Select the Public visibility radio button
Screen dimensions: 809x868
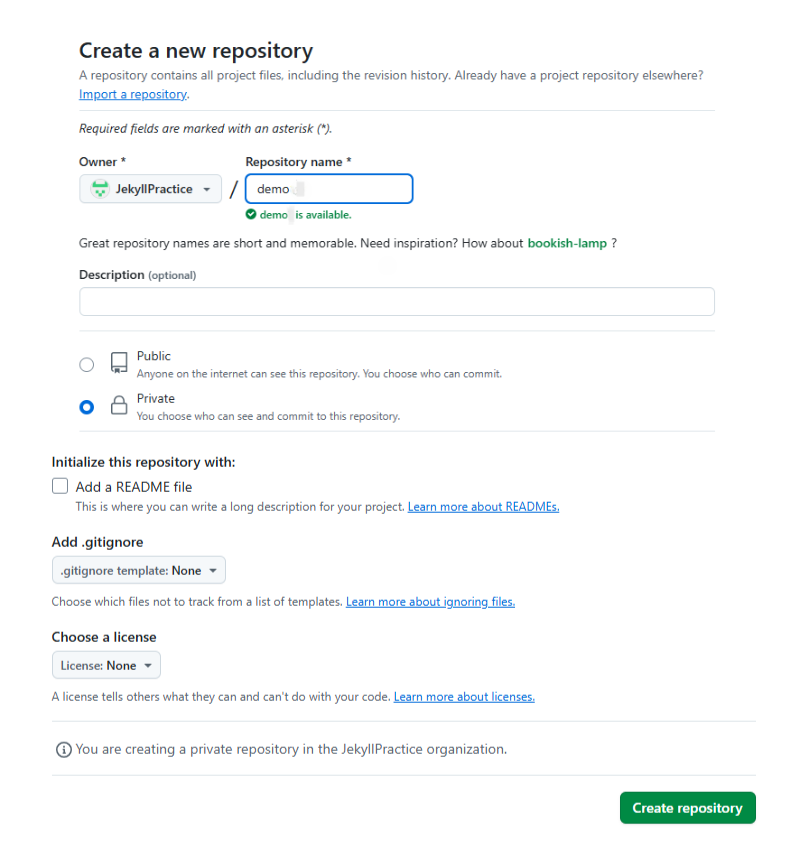tap(86, 364)
